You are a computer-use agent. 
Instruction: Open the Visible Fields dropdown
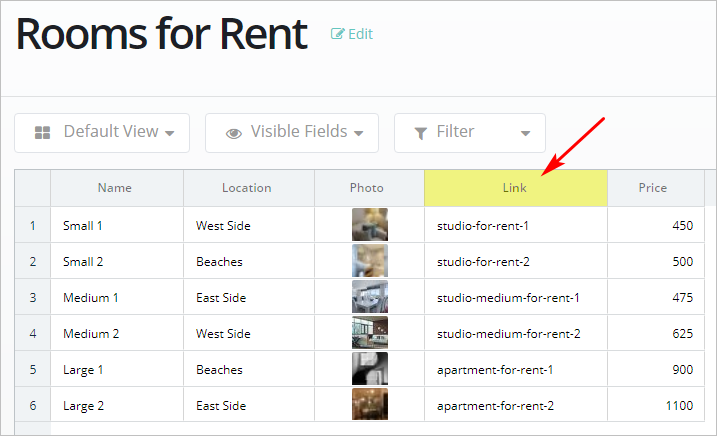[x=292, y=132]
